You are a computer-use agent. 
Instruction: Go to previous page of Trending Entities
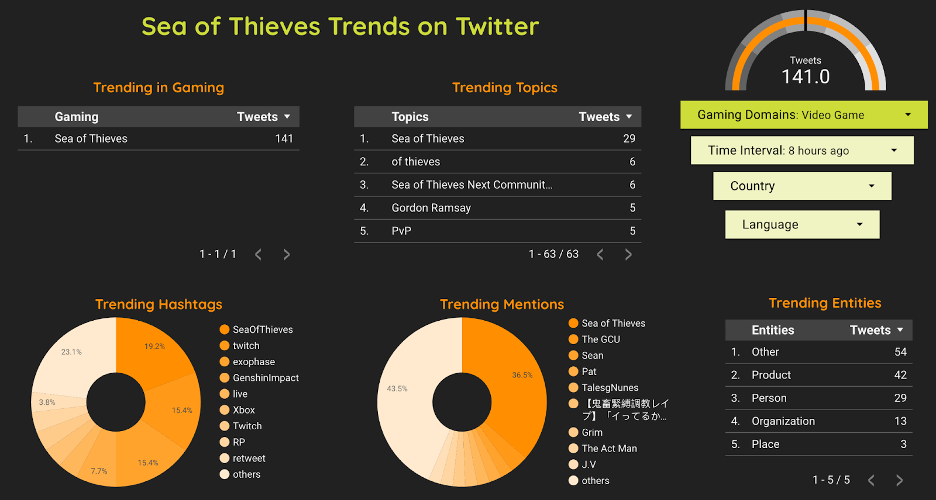(871, 480)
